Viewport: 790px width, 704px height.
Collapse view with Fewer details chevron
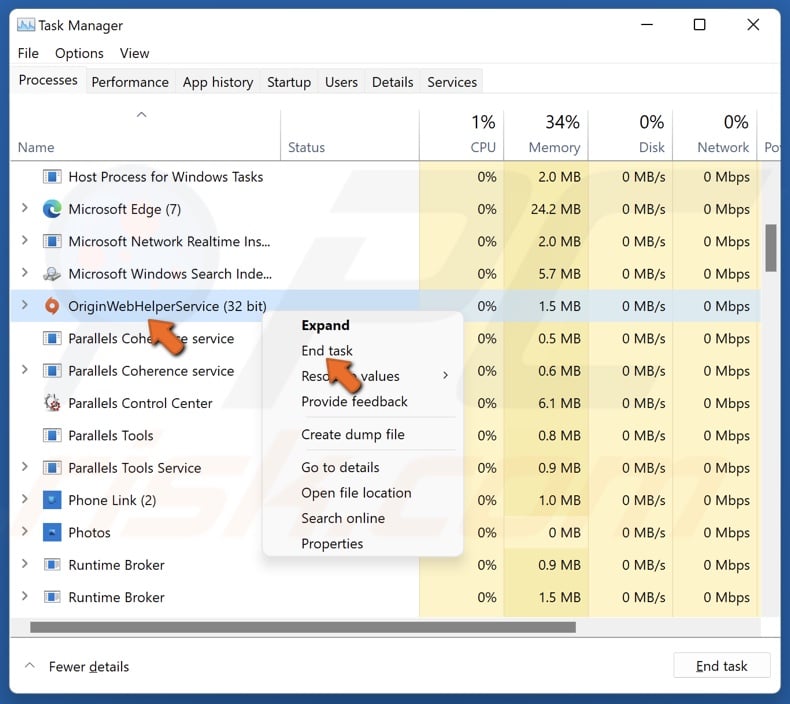pos(30,666)
